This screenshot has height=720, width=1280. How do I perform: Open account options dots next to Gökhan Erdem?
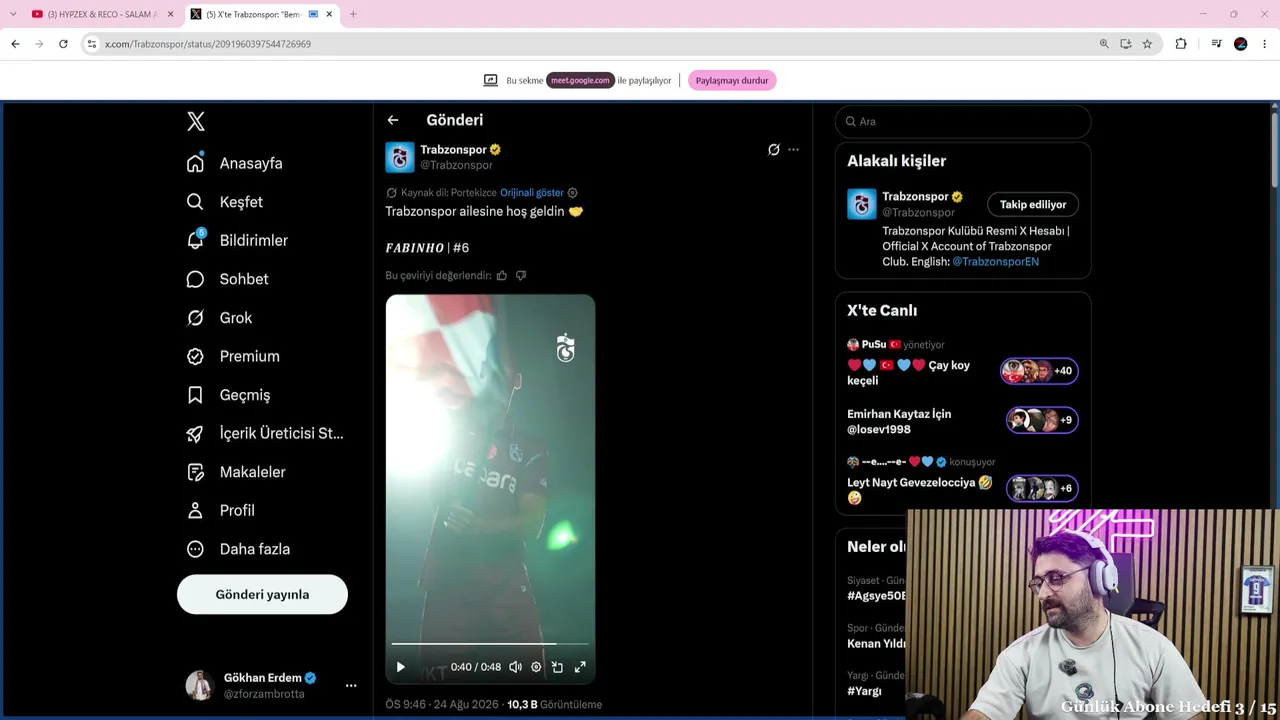pos(351,686)
